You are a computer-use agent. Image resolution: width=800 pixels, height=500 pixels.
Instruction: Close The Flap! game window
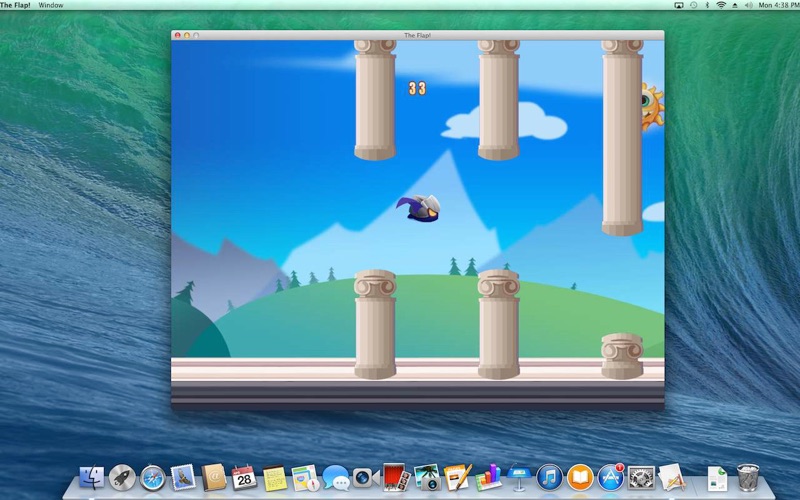178,35
